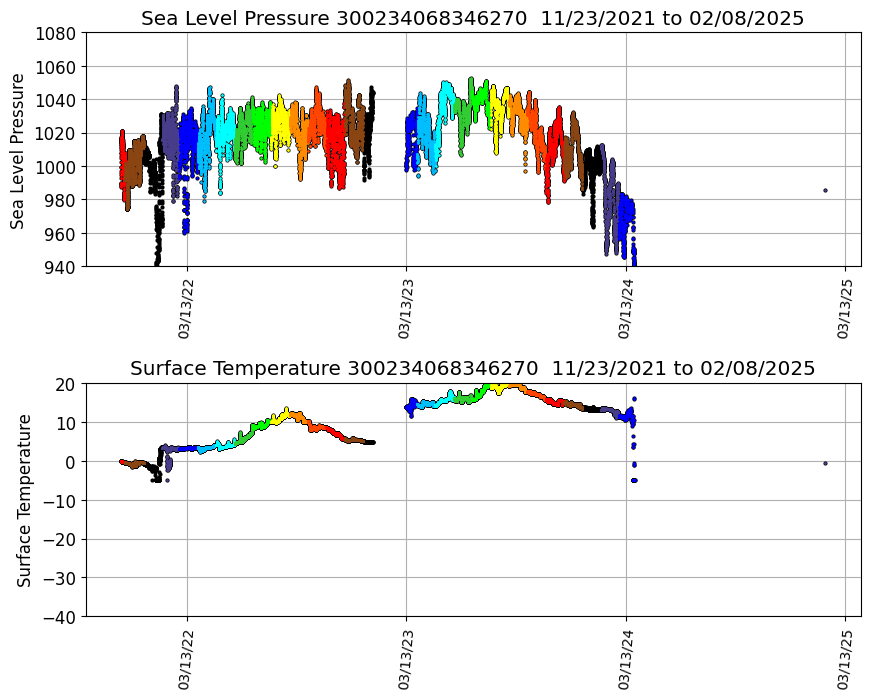The image size is (870, 699).
Task: Click the −40 tick on temperature y-axis
Action: click(62, 617)
